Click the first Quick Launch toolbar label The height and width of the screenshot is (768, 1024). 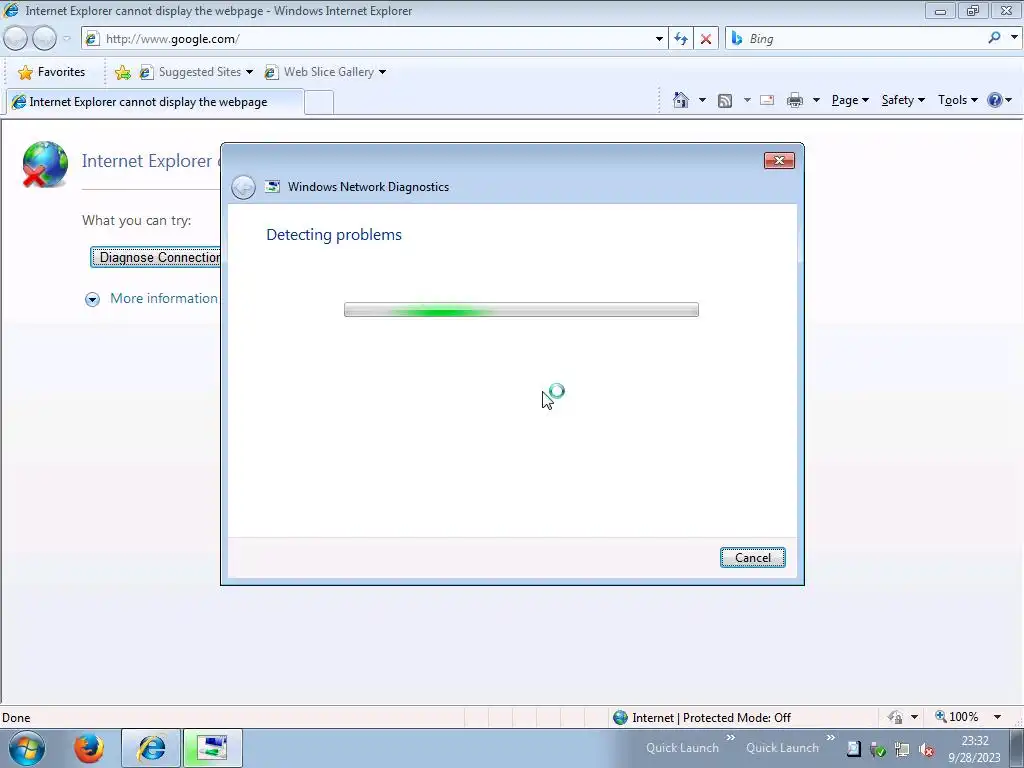click(x=682, y=748)
